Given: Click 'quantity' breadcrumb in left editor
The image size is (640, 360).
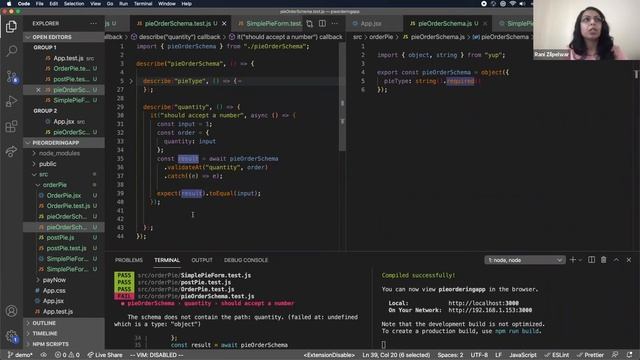Looking at the screenshot, I should point(179,37).
